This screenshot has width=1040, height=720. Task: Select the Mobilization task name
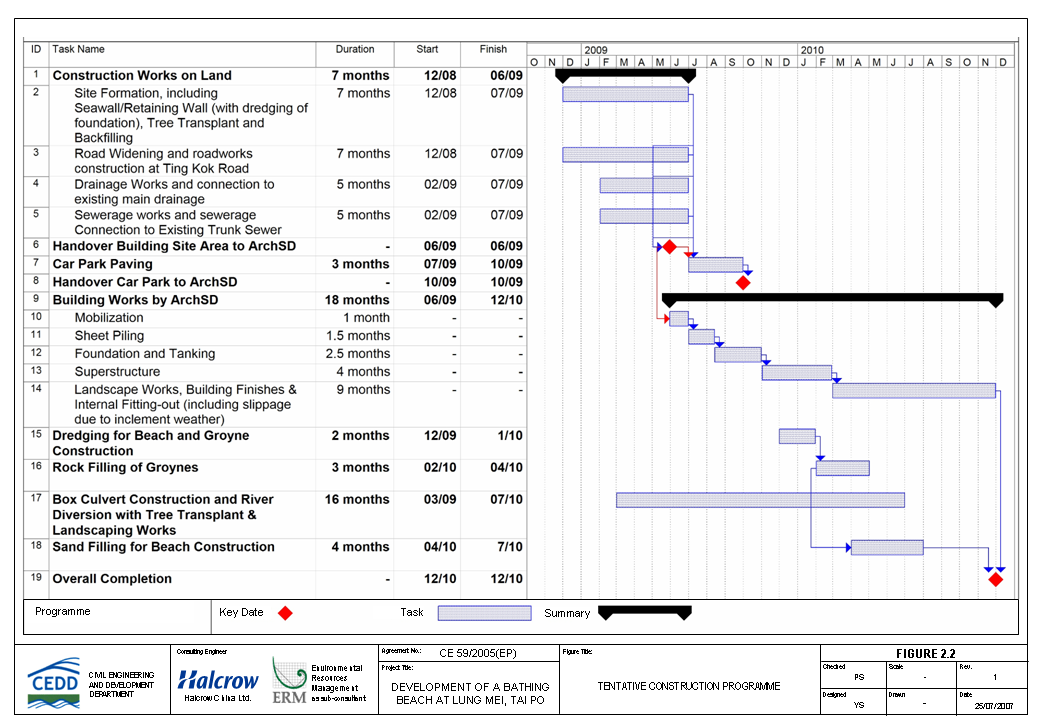(x=109, y=318)
